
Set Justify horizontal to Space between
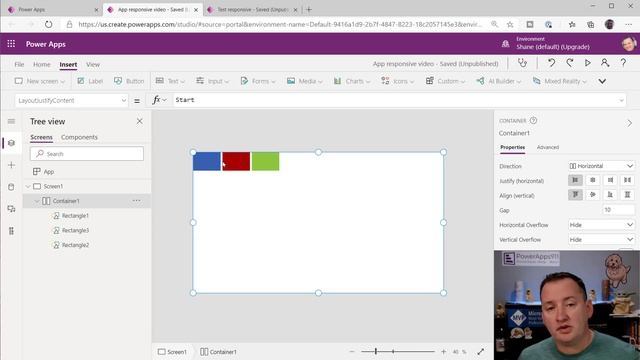pyautogui.click(x=627, y=180)
